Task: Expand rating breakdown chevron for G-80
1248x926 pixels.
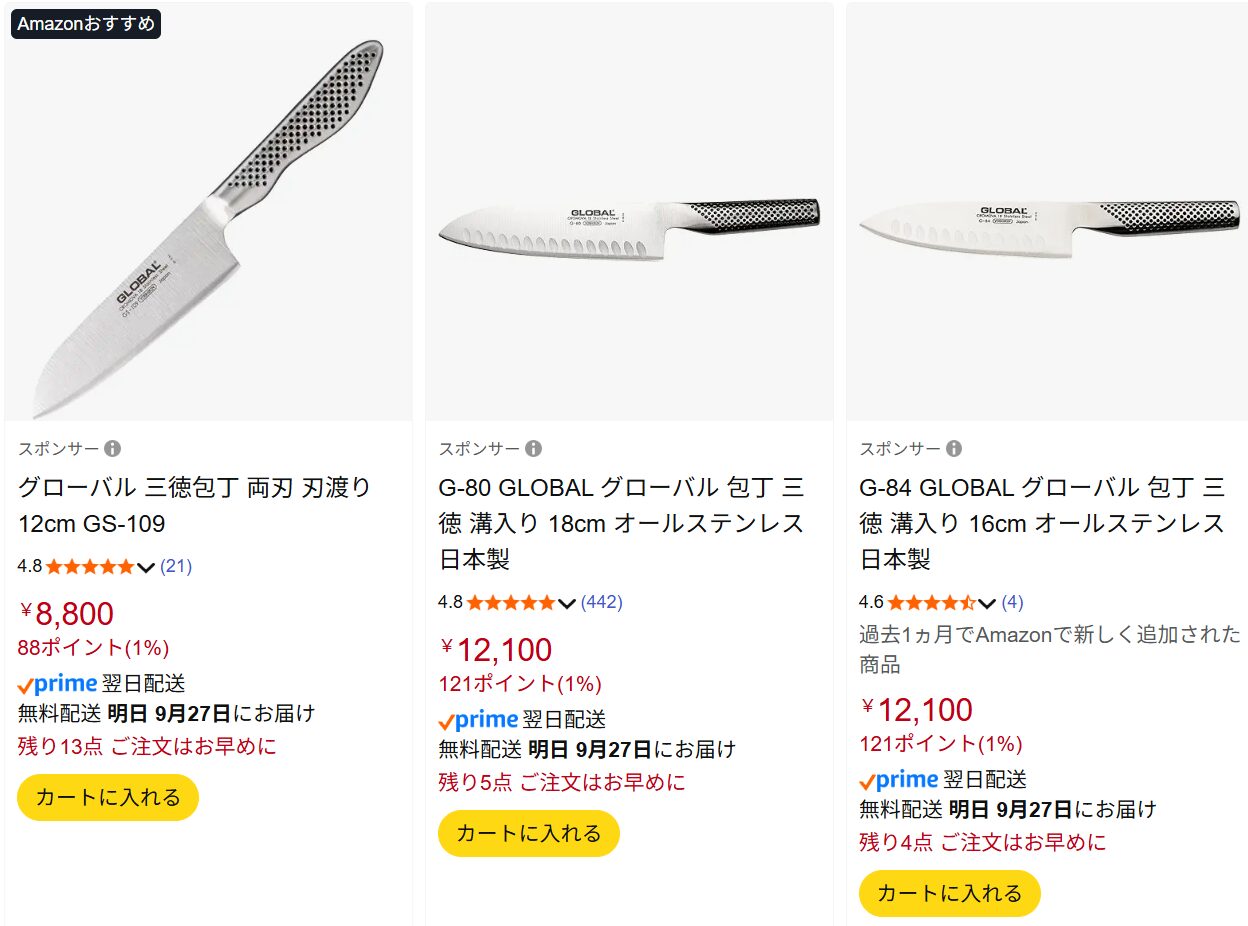Action: click(567, 604)
